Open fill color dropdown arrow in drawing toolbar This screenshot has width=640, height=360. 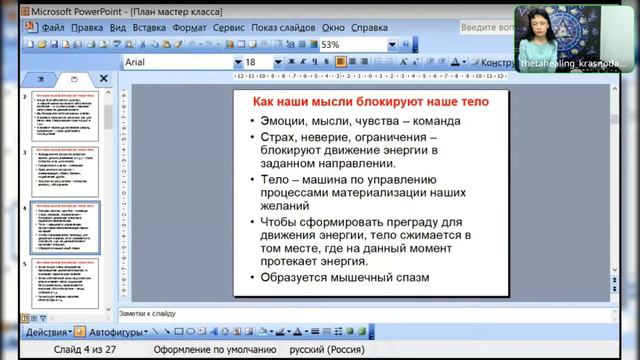point(272,331)
